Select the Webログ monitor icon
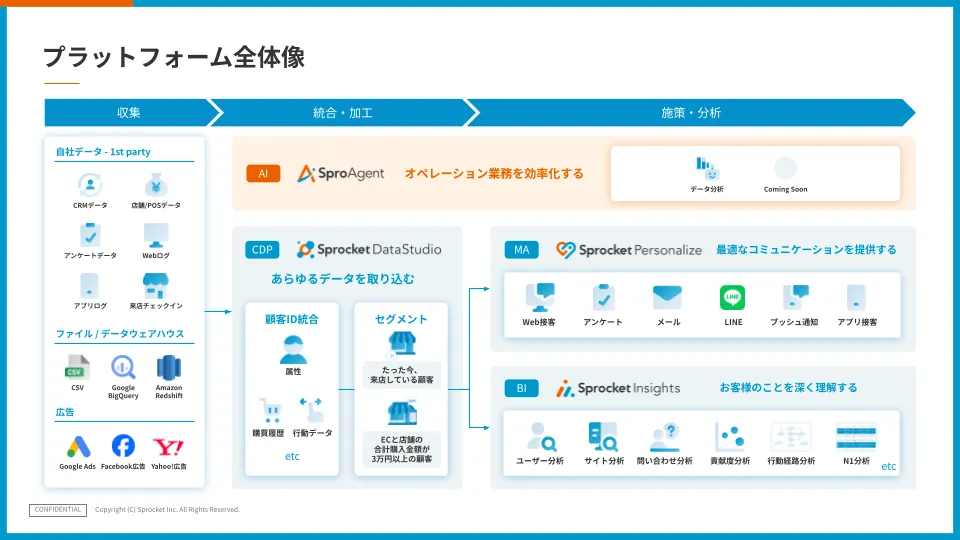This screenshot has height=540, width=960. 156,235
